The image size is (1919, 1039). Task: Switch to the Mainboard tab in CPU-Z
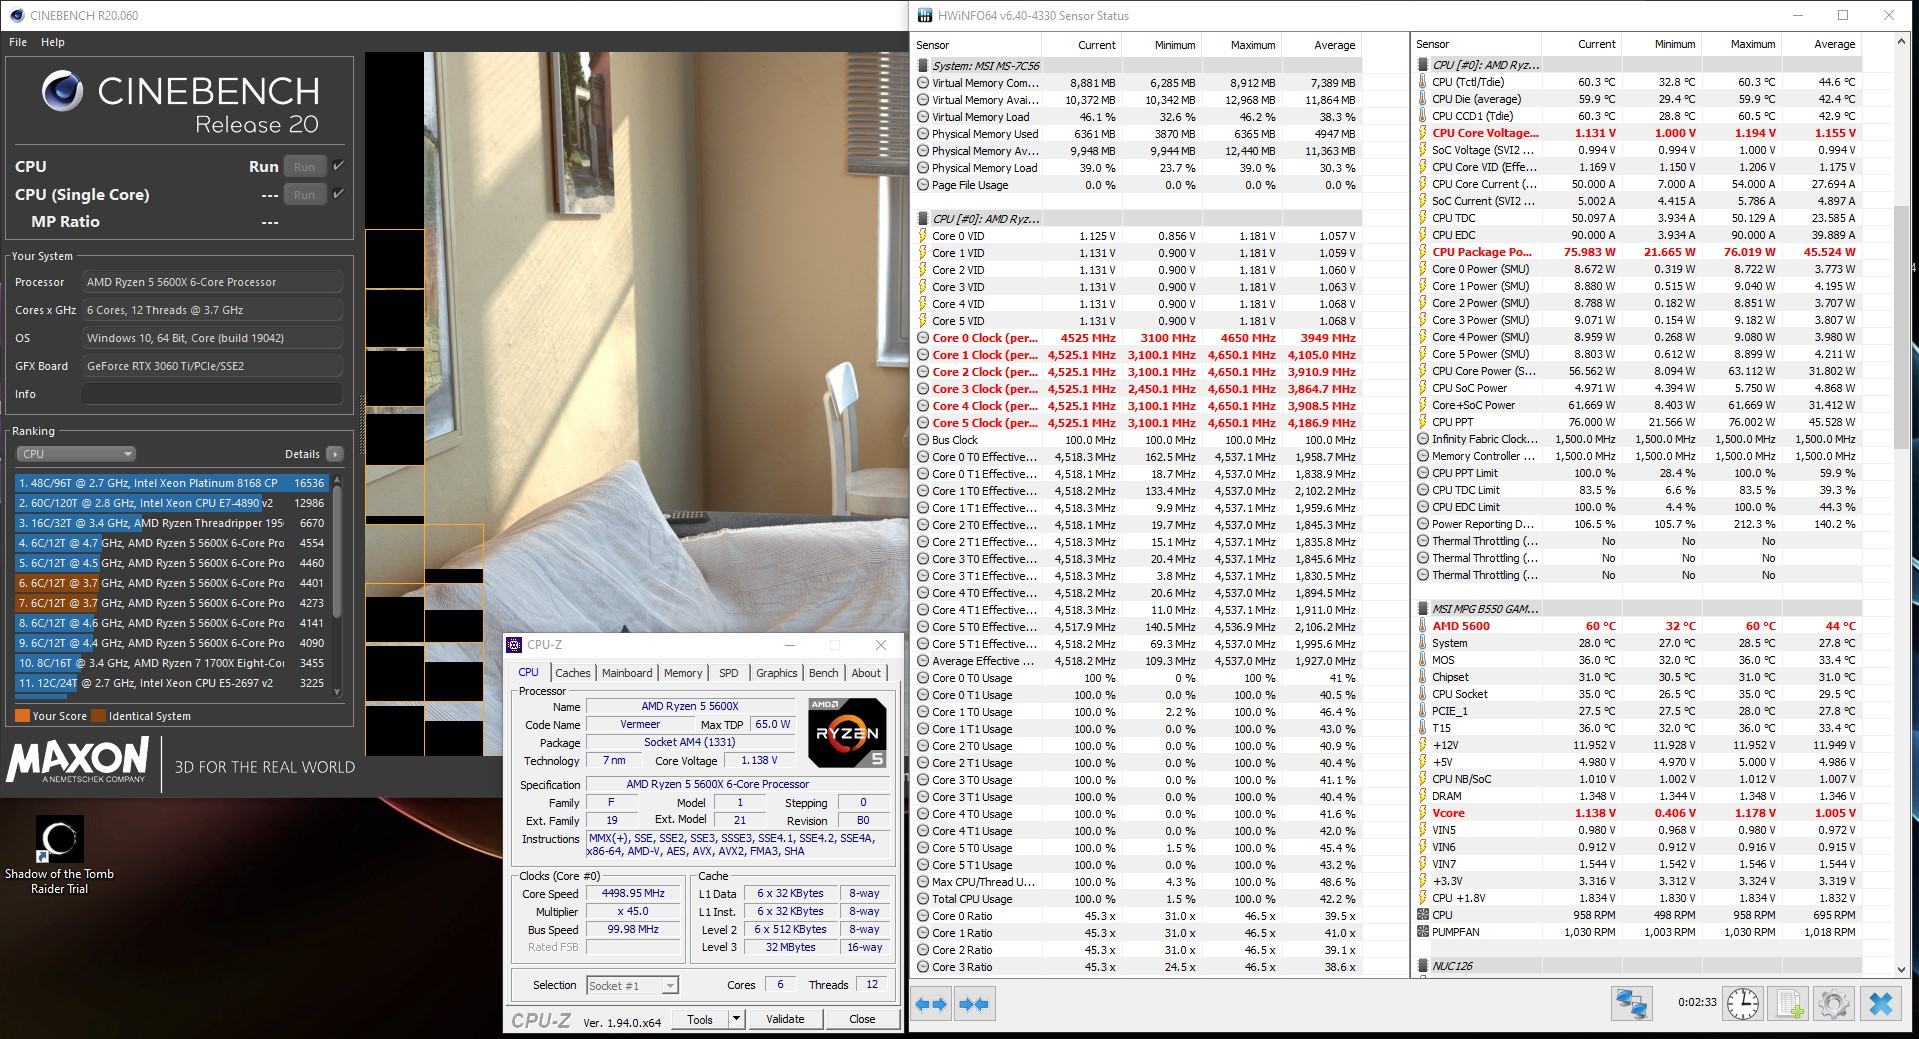[627, 673]
